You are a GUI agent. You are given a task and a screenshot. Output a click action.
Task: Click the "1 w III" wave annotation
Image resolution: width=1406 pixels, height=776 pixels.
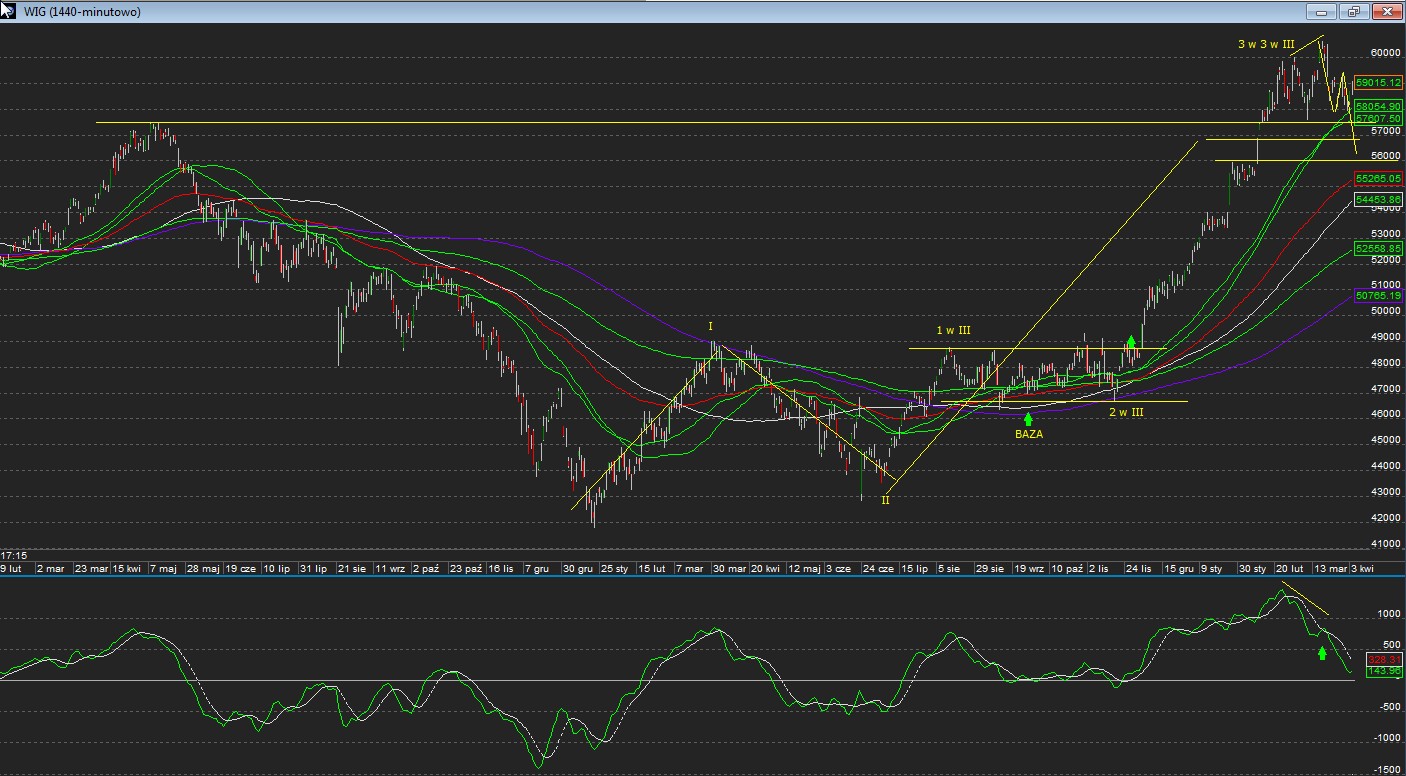(953, 330)
